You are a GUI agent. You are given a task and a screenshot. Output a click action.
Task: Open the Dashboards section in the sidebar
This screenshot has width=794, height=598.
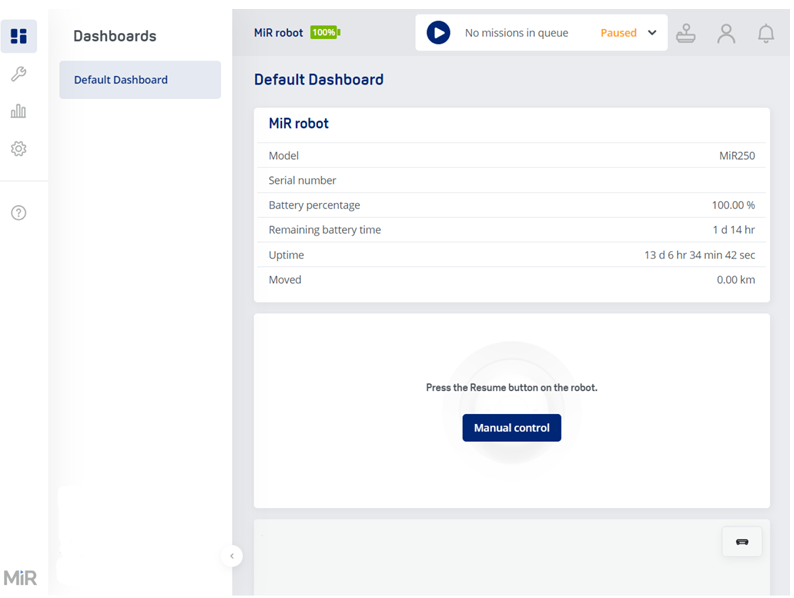coord(19,36)
